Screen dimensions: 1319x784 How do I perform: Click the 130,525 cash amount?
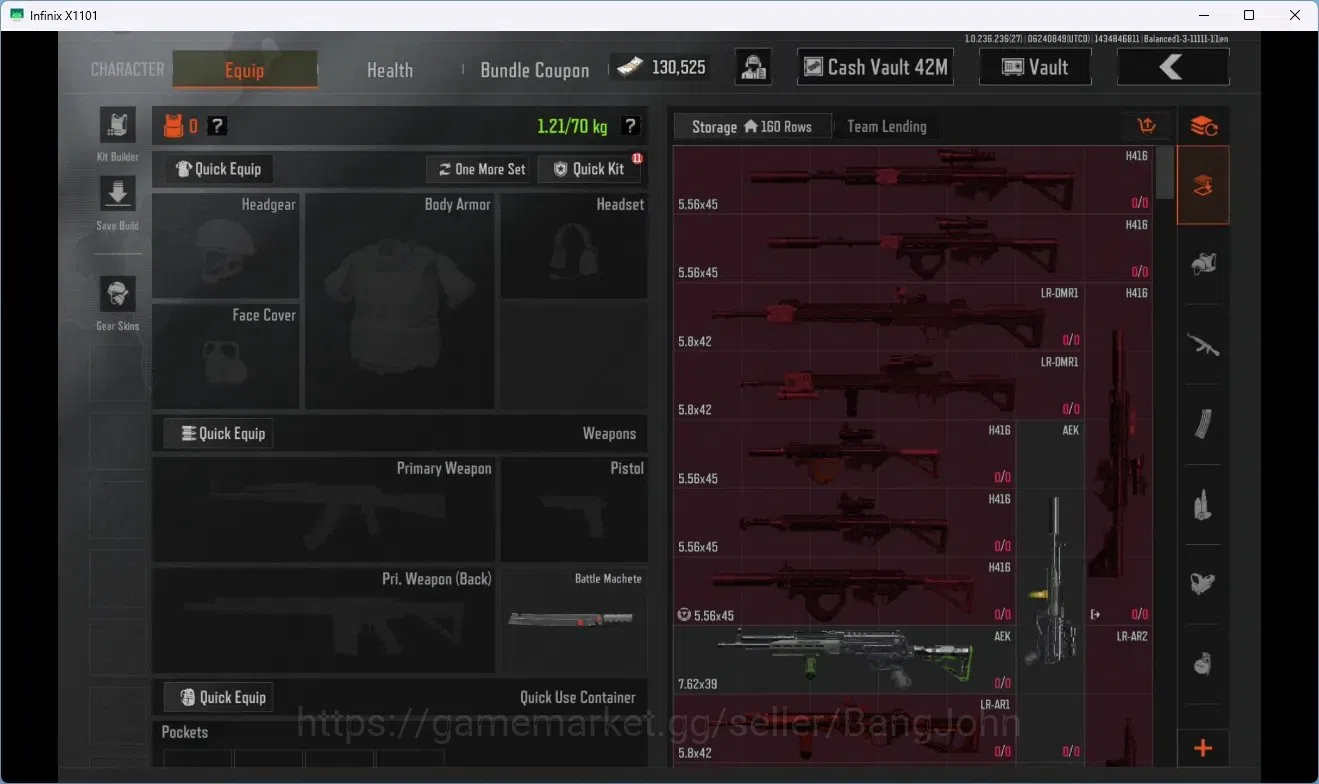point(679,68)
